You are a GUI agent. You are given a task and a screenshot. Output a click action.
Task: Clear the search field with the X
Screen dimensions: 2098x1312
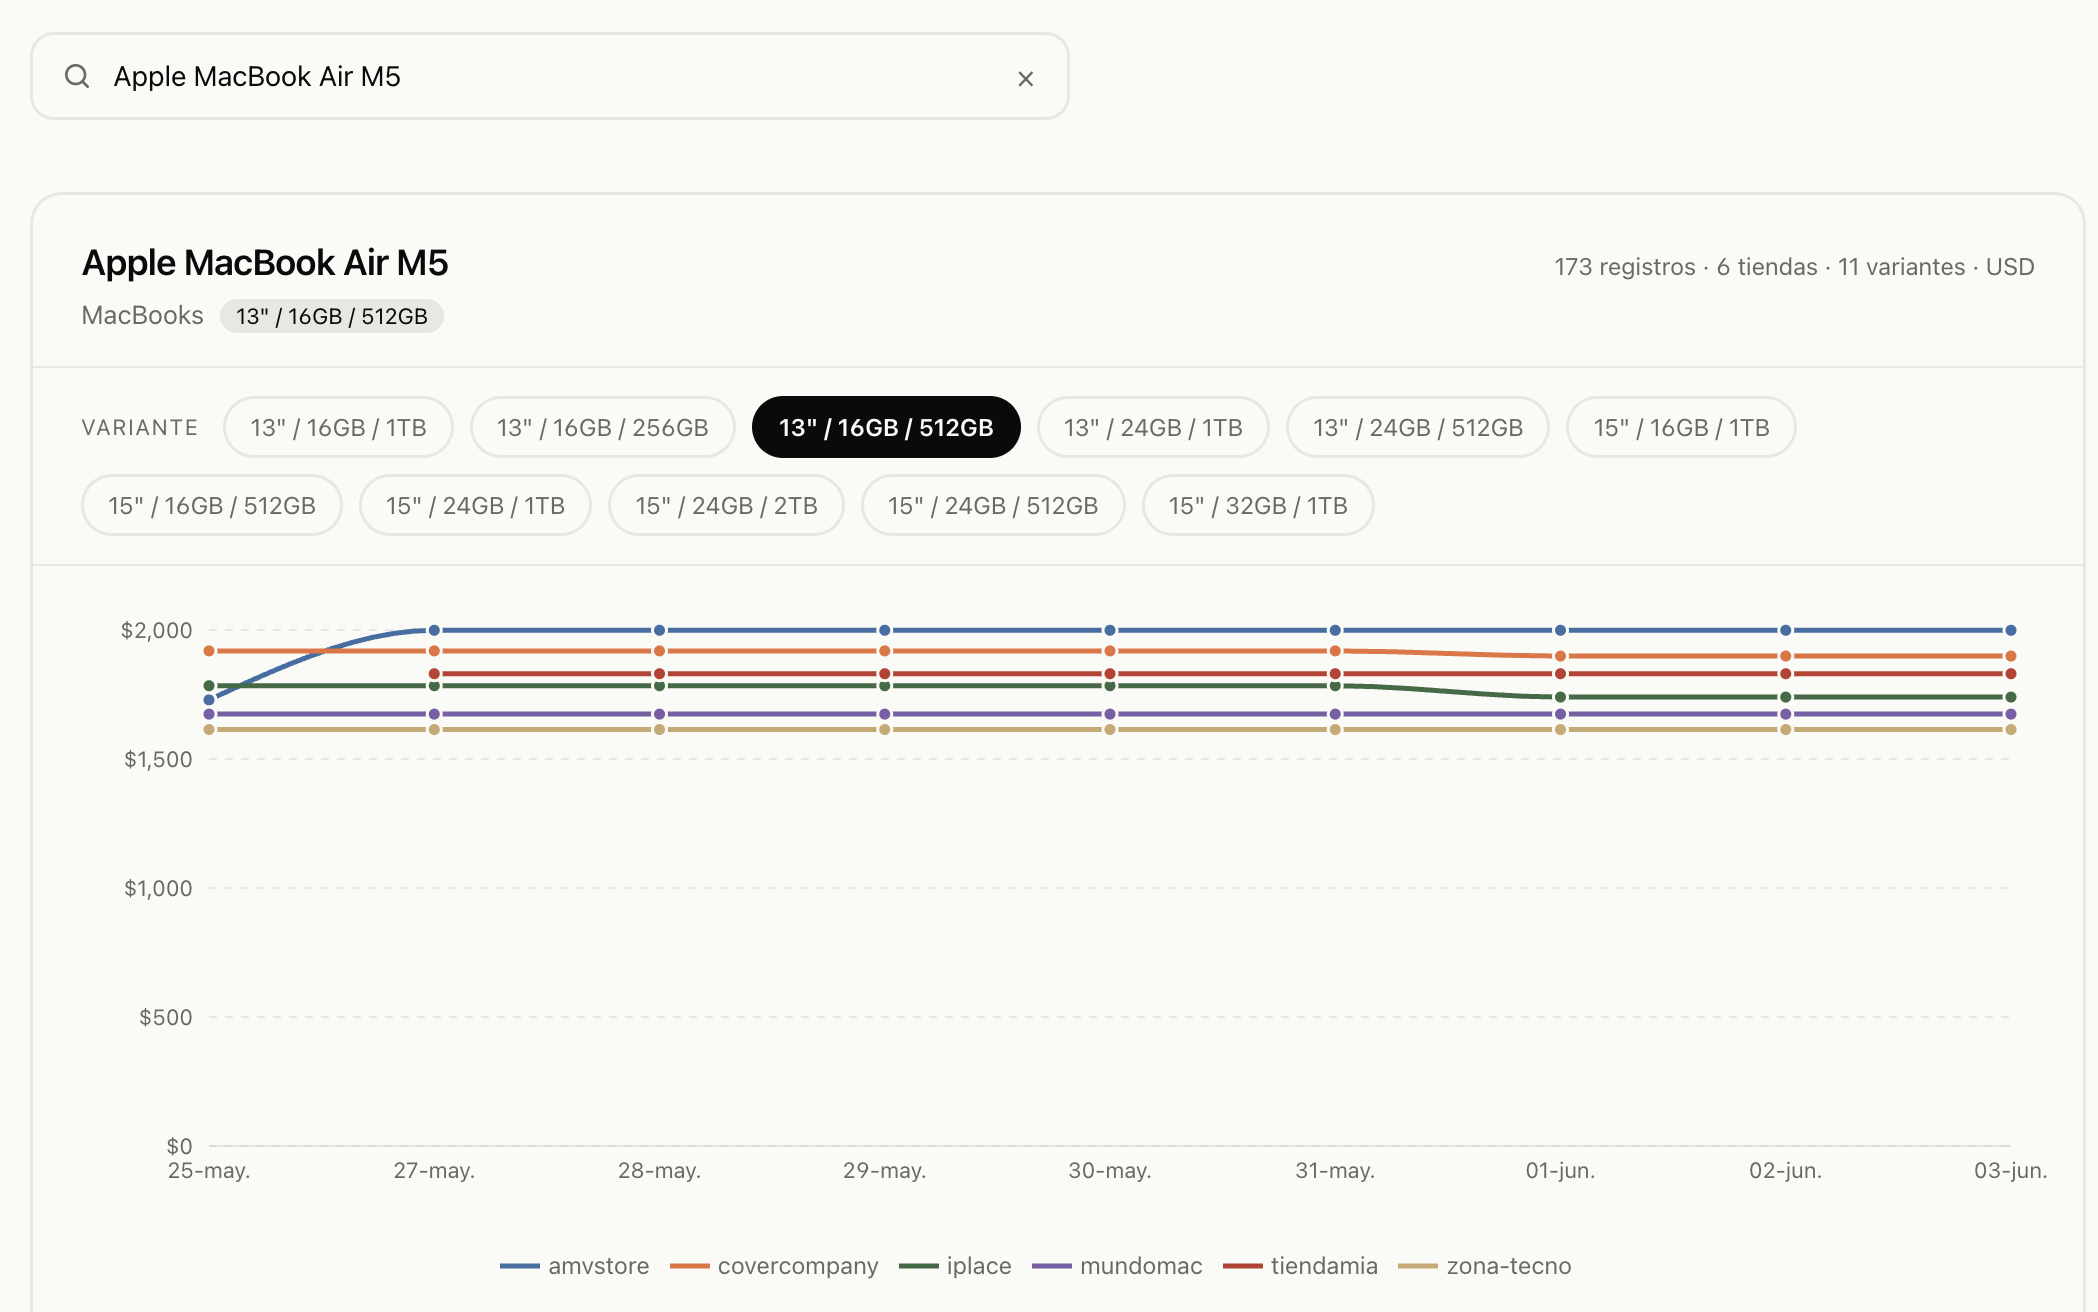tap(1025, 79)
